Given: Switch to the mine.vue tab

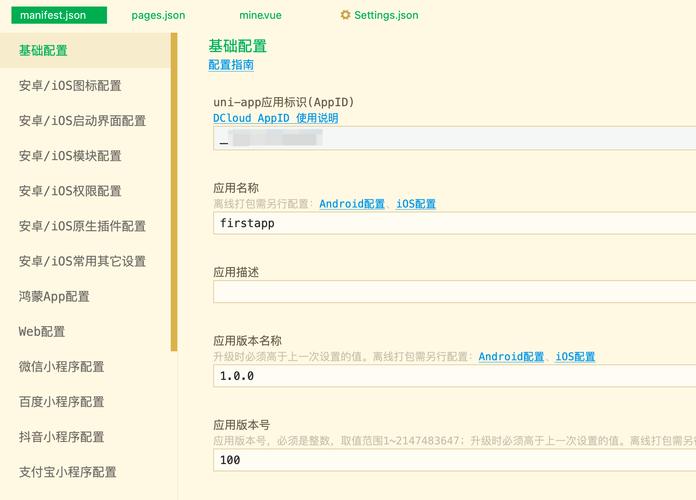Looking at the screenshot, I should click(260, 16).
